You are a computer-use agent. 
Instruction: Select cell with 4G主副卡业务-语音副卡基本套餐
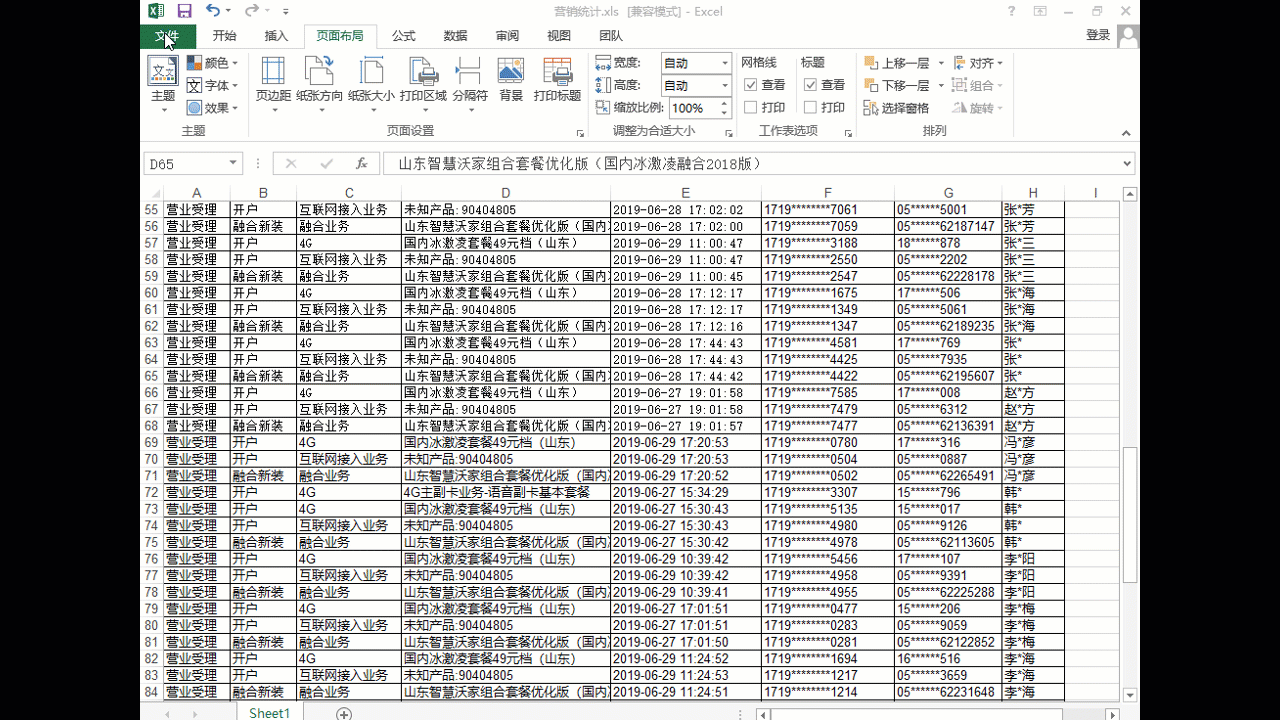[x=506, y=492]
